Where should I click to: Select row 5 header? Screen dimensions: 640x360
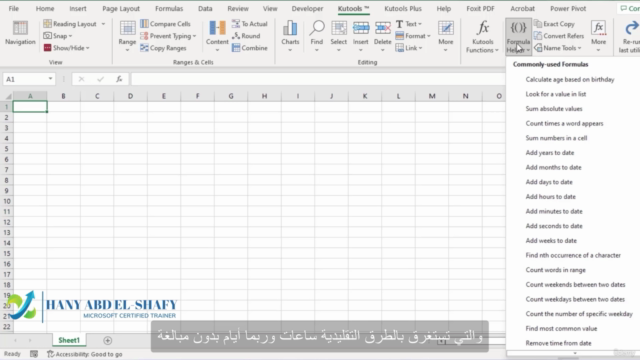pyautogui.click(x=6, y=149)
